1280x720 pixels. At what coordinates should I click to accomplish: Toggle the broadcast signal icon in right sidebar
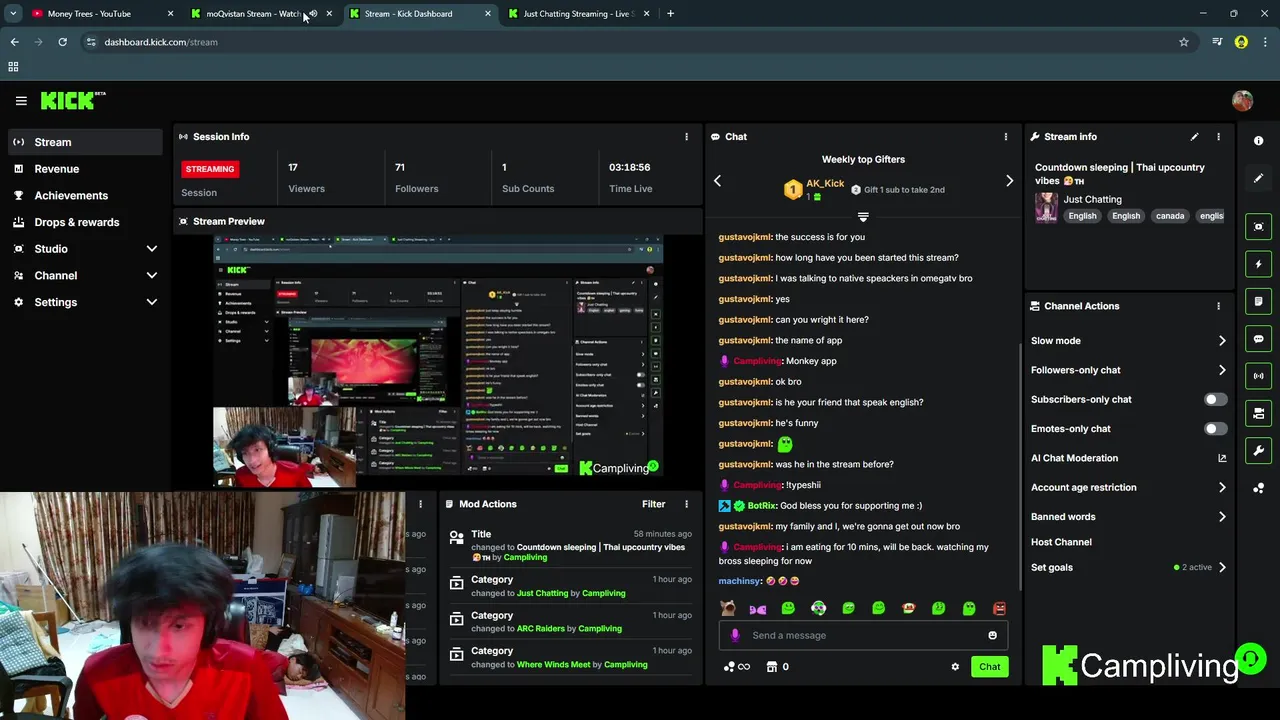pyautogui.click(x=1258, y=376)
